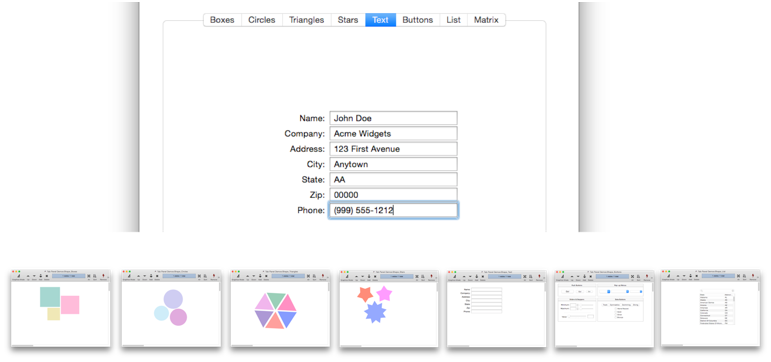771x362 pixels.
Task: Click the teal square in the Boxes thumbnail
Action: [x=50, y=297]
